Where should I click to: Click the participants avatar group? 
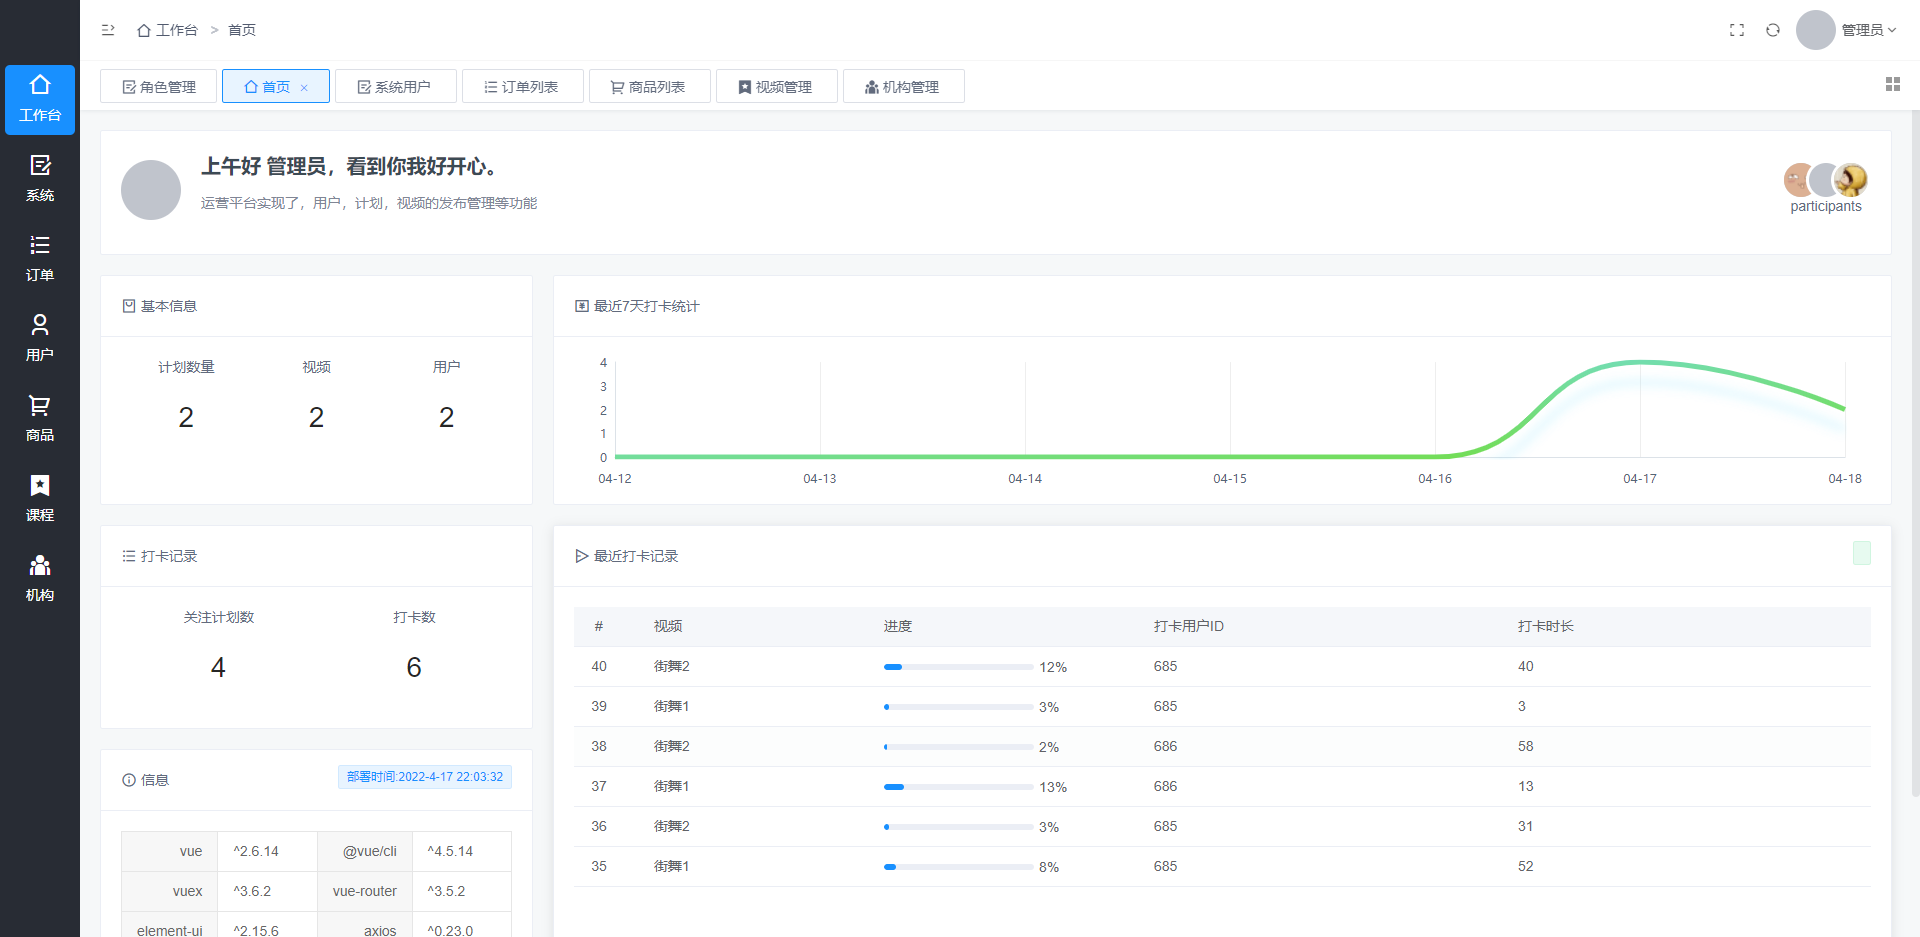pyautogui.click(x=1826, y=180)
